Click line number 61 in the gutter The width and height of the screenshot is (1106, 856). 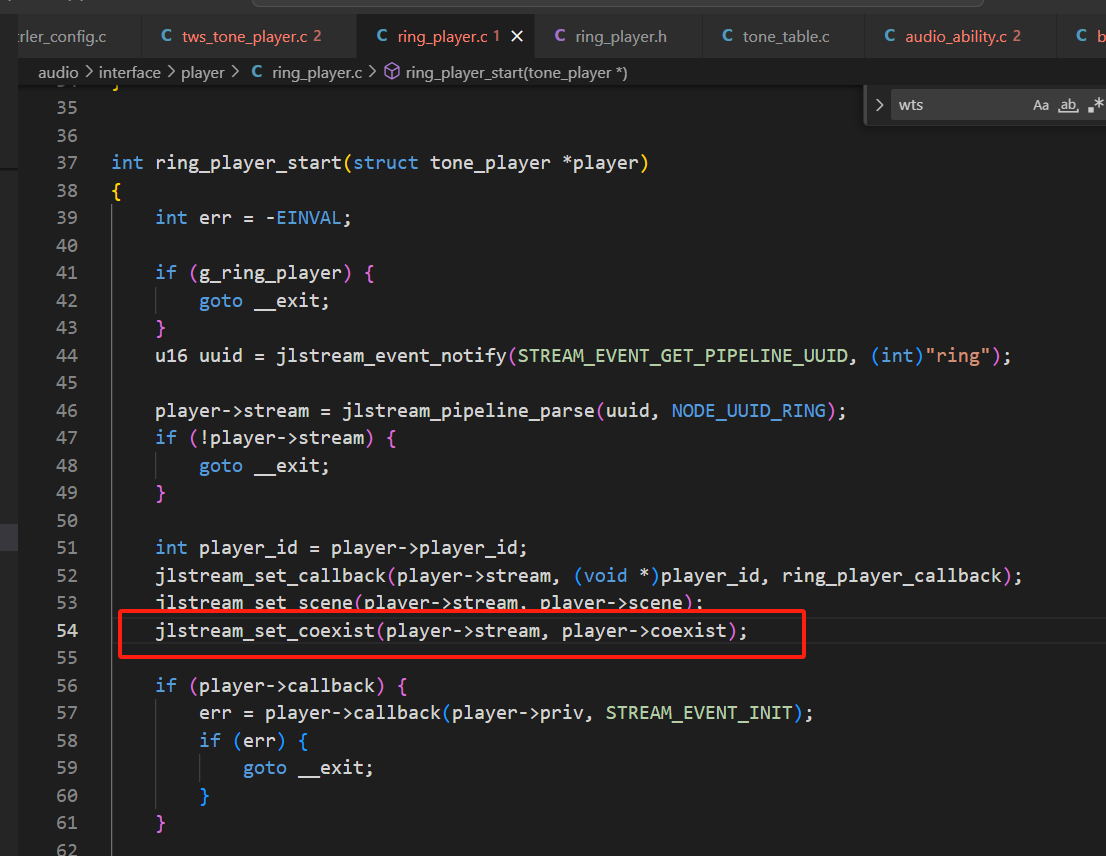(67, 823)
